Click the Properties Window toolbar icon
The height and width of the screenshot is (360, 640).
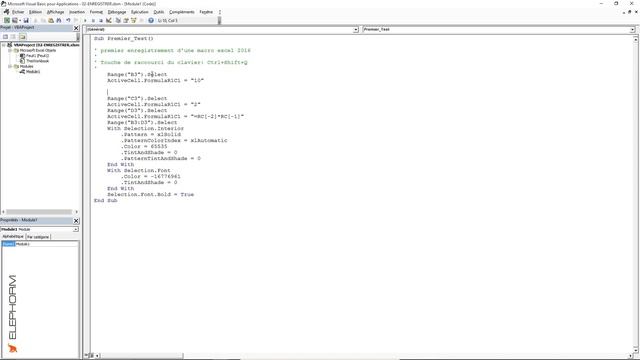click(126, 20)
